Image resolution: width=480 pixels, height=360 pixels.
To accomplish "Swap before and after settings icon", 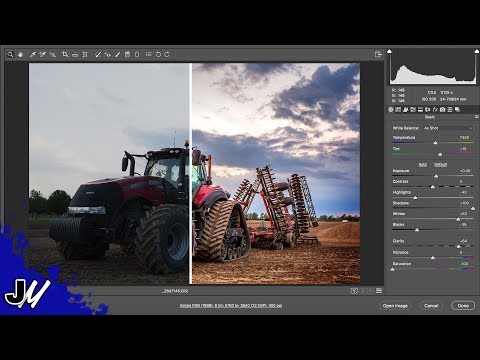I will (363, 291).
